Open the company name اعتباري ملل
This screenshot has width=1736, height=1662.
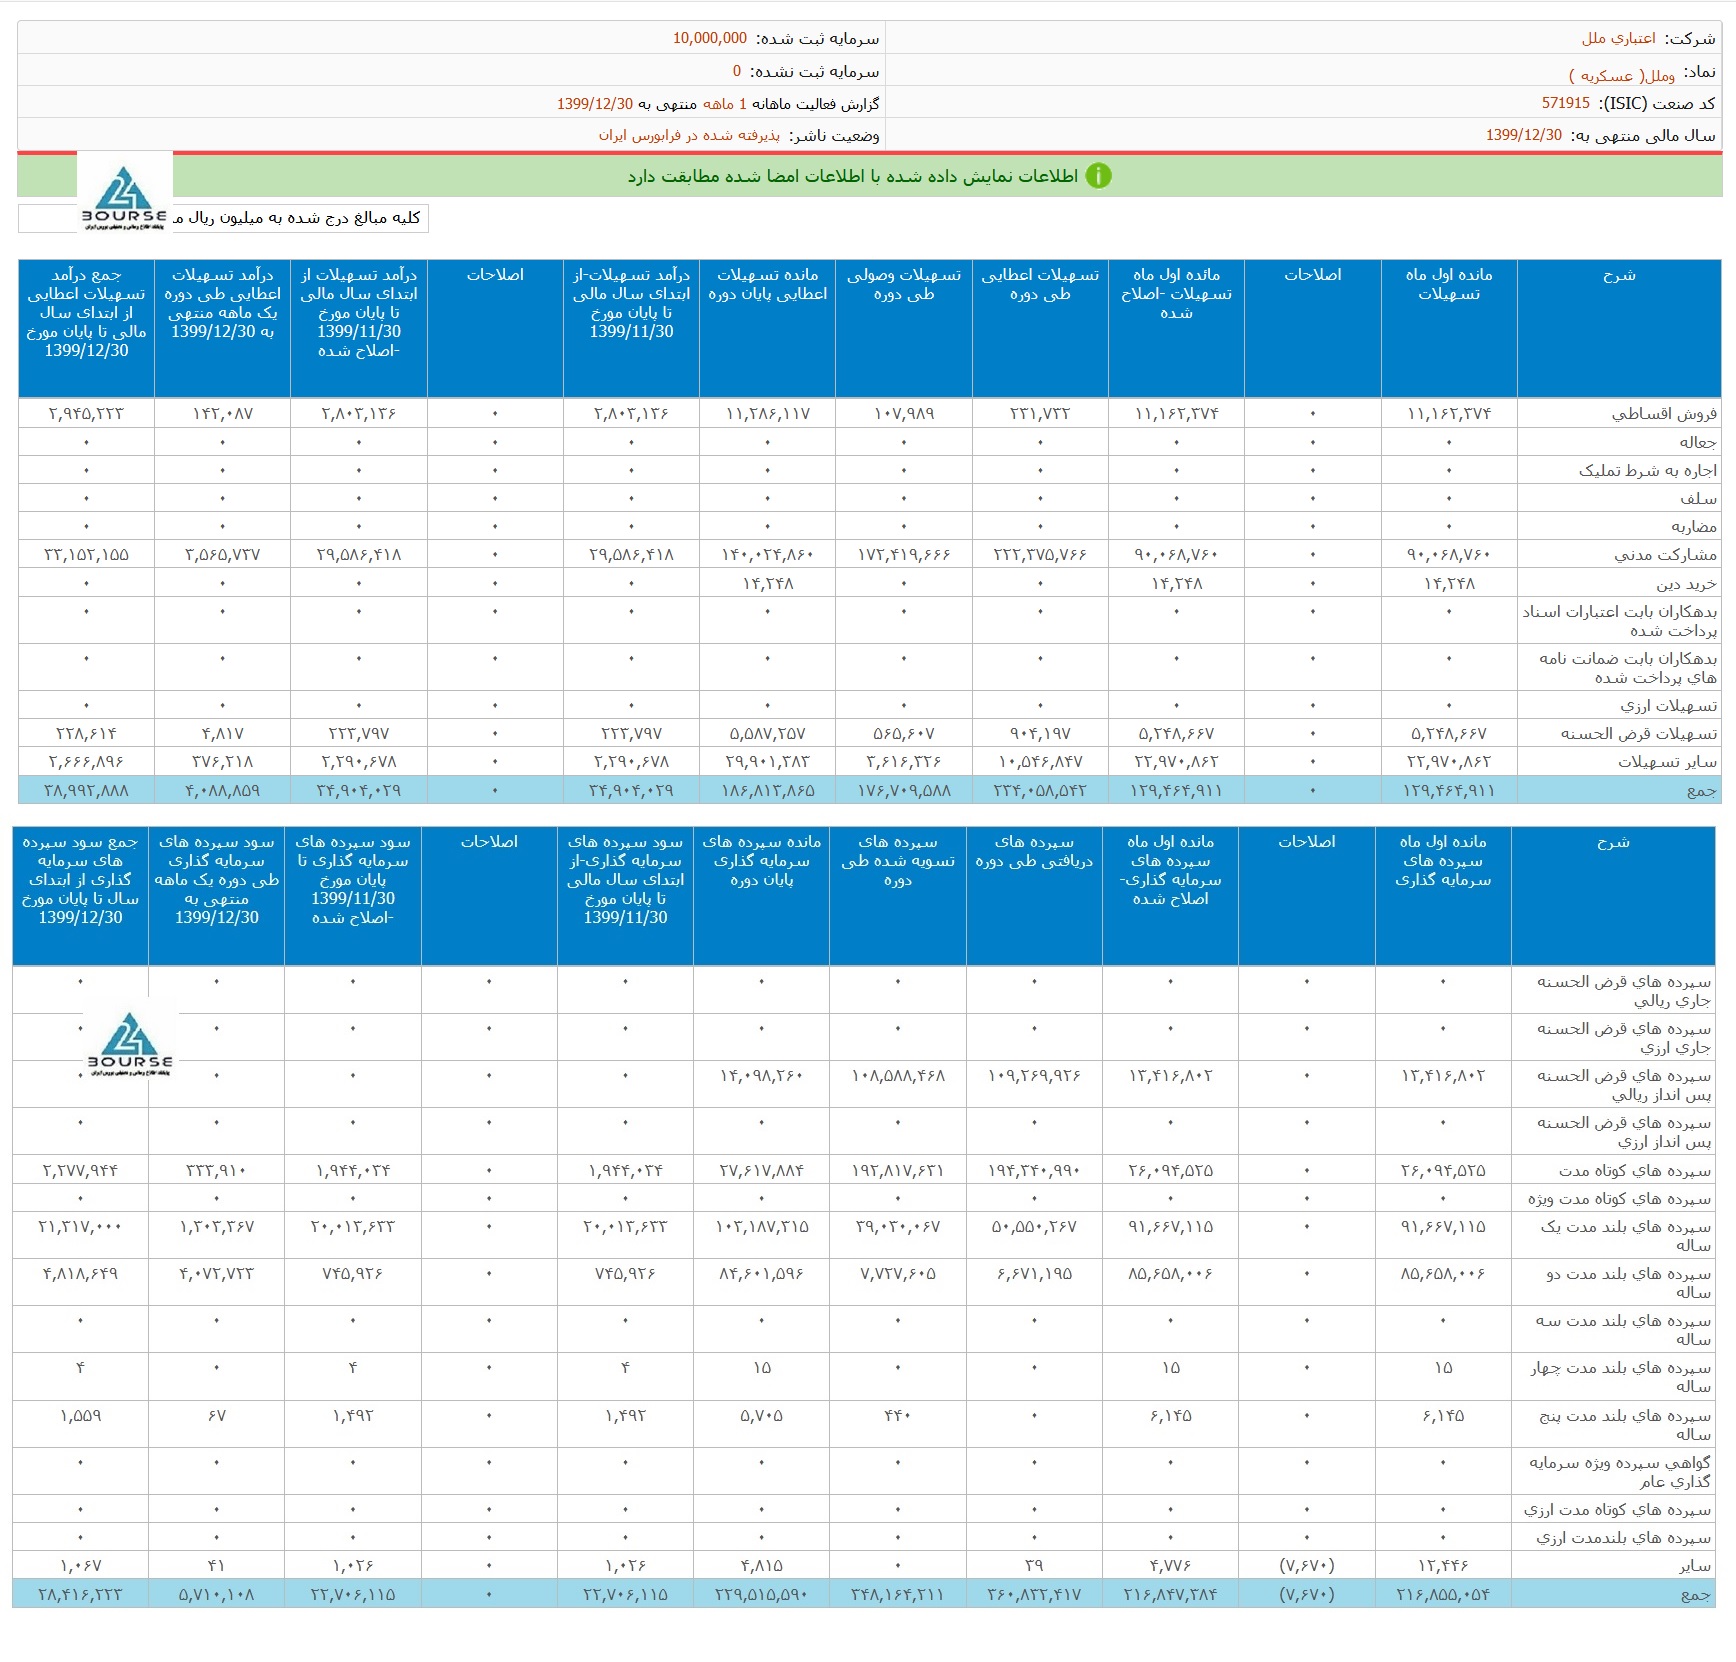point(1618,38)
